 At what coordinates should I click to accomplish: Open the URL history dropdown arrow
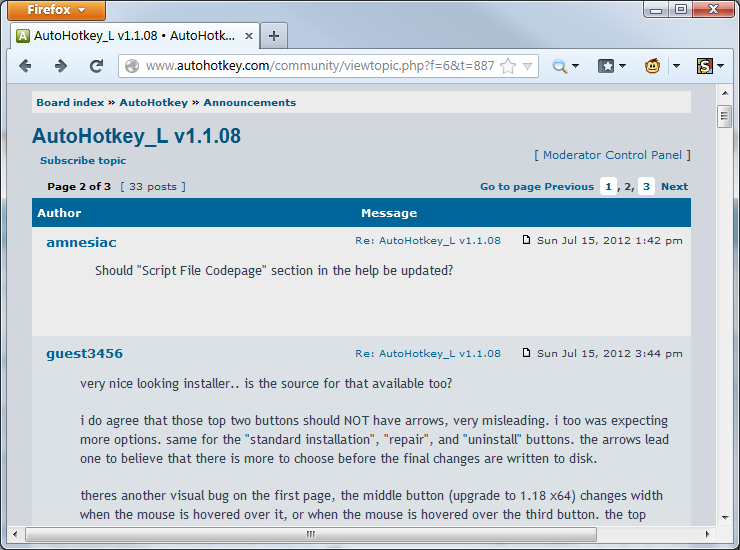(x=528, y=66)
